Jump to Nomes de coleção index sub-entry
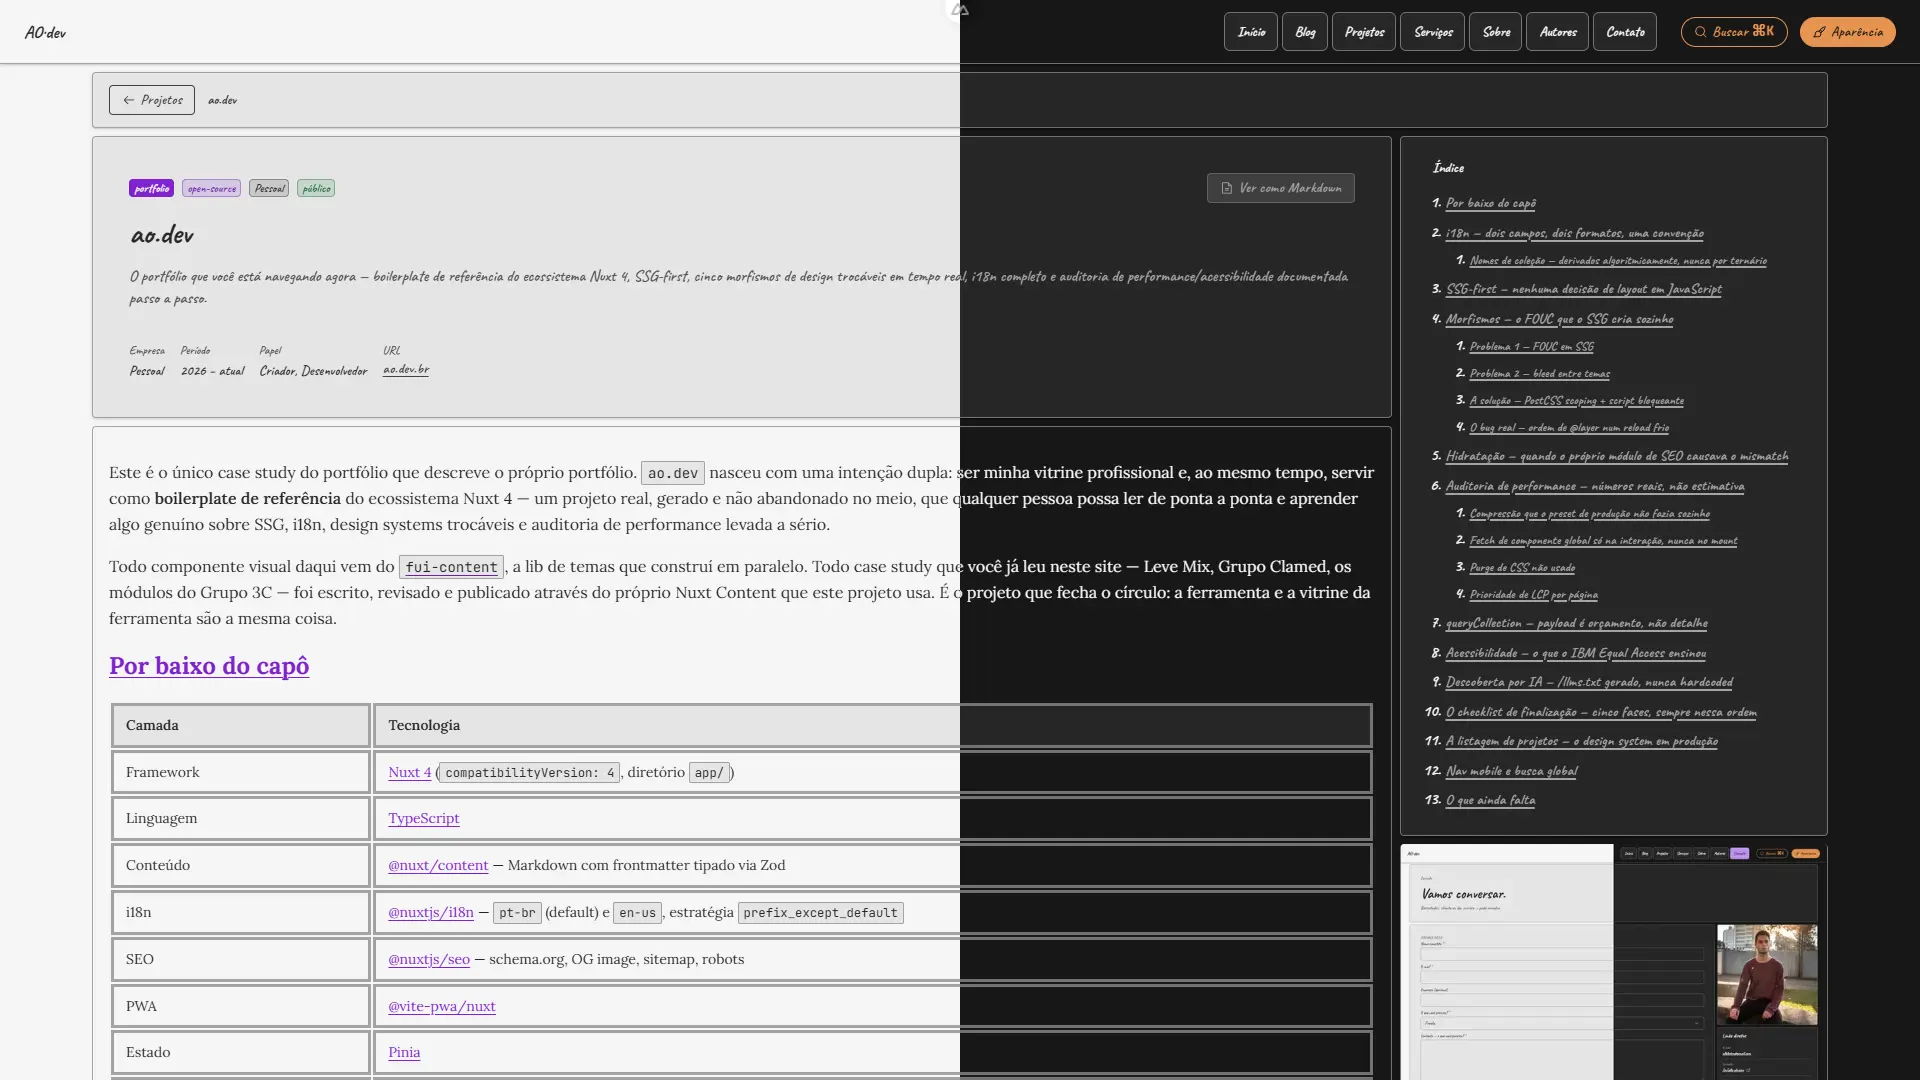The height and width of the screenshot is (1080, 1920). [x=1618, y=260]
